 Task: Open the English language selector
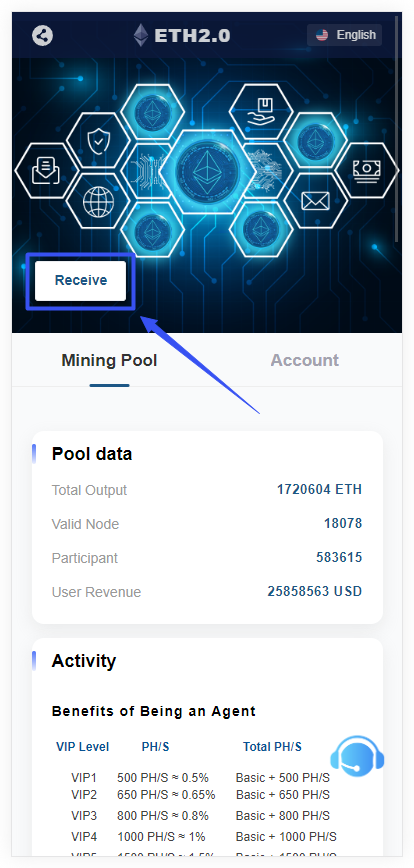tap(344, 35)
